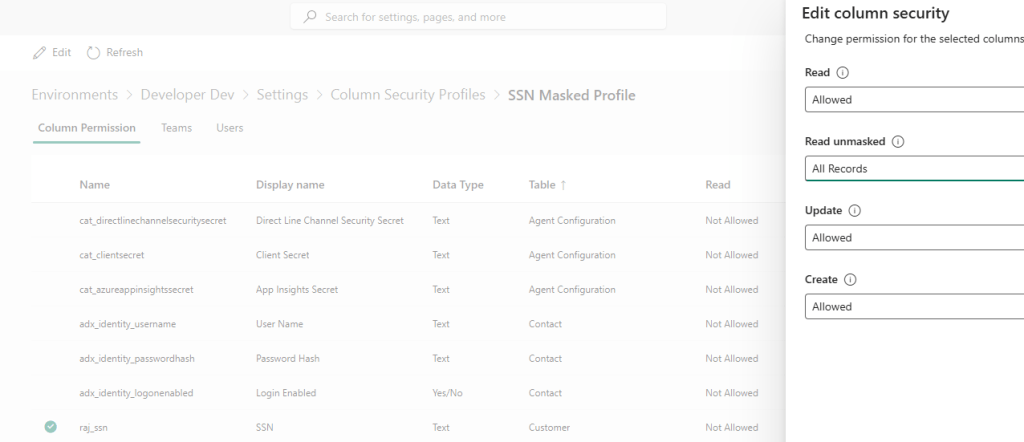Viewport: 1024px width, 442px height.
Task: Click info icon next to Read unmasked
Action: point(897,142)
